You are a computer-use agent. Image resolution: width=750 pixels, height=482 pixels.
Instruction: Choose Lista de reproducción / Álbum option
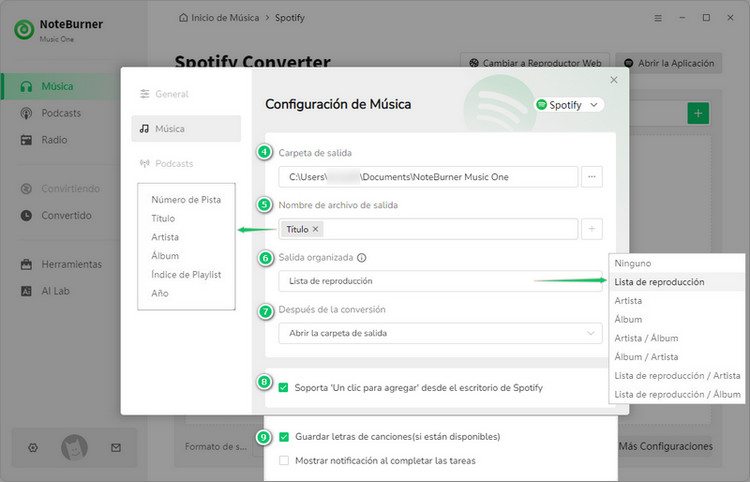click(x=677, y=394)
